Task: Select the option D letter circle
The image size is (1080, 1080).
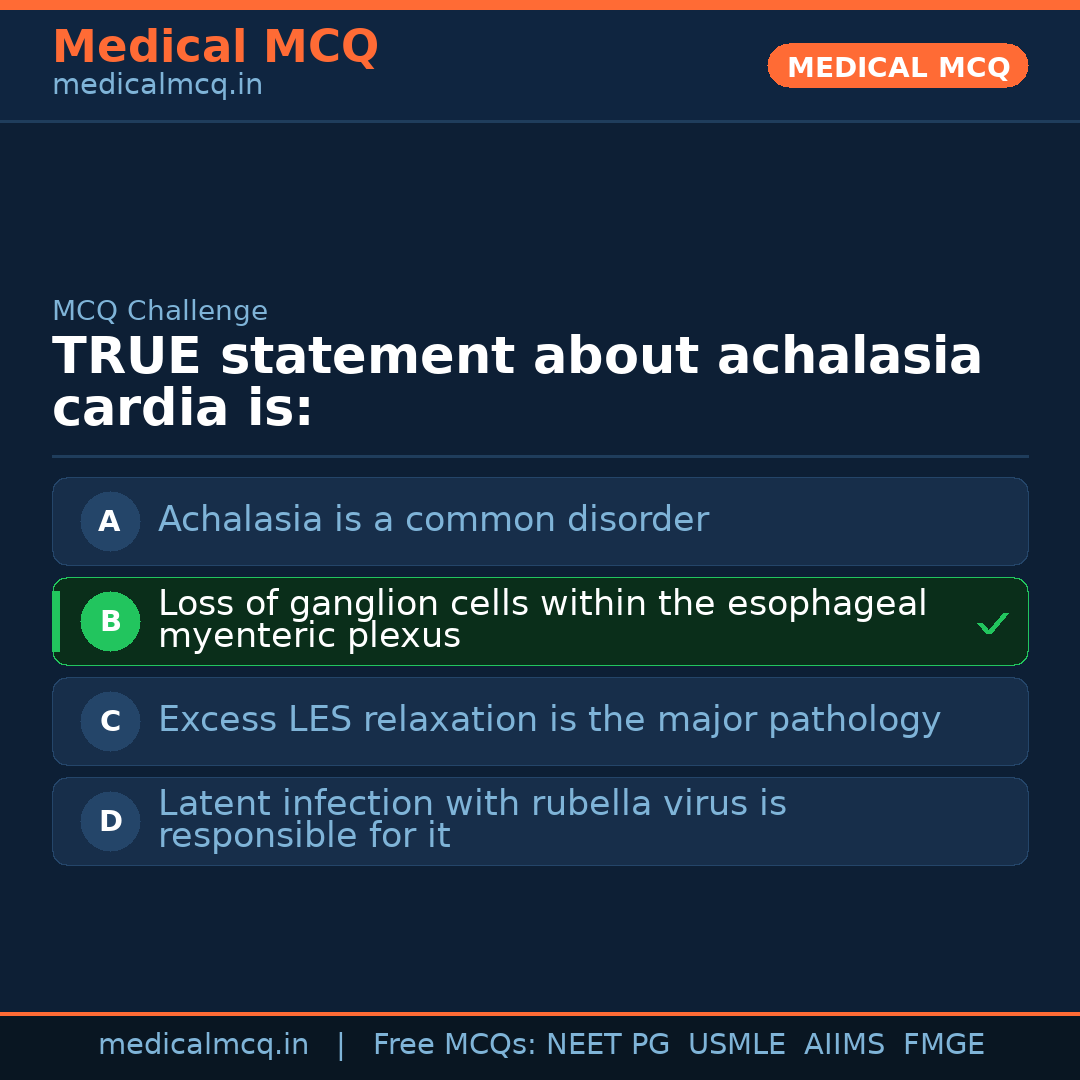Action: [110, 821]
